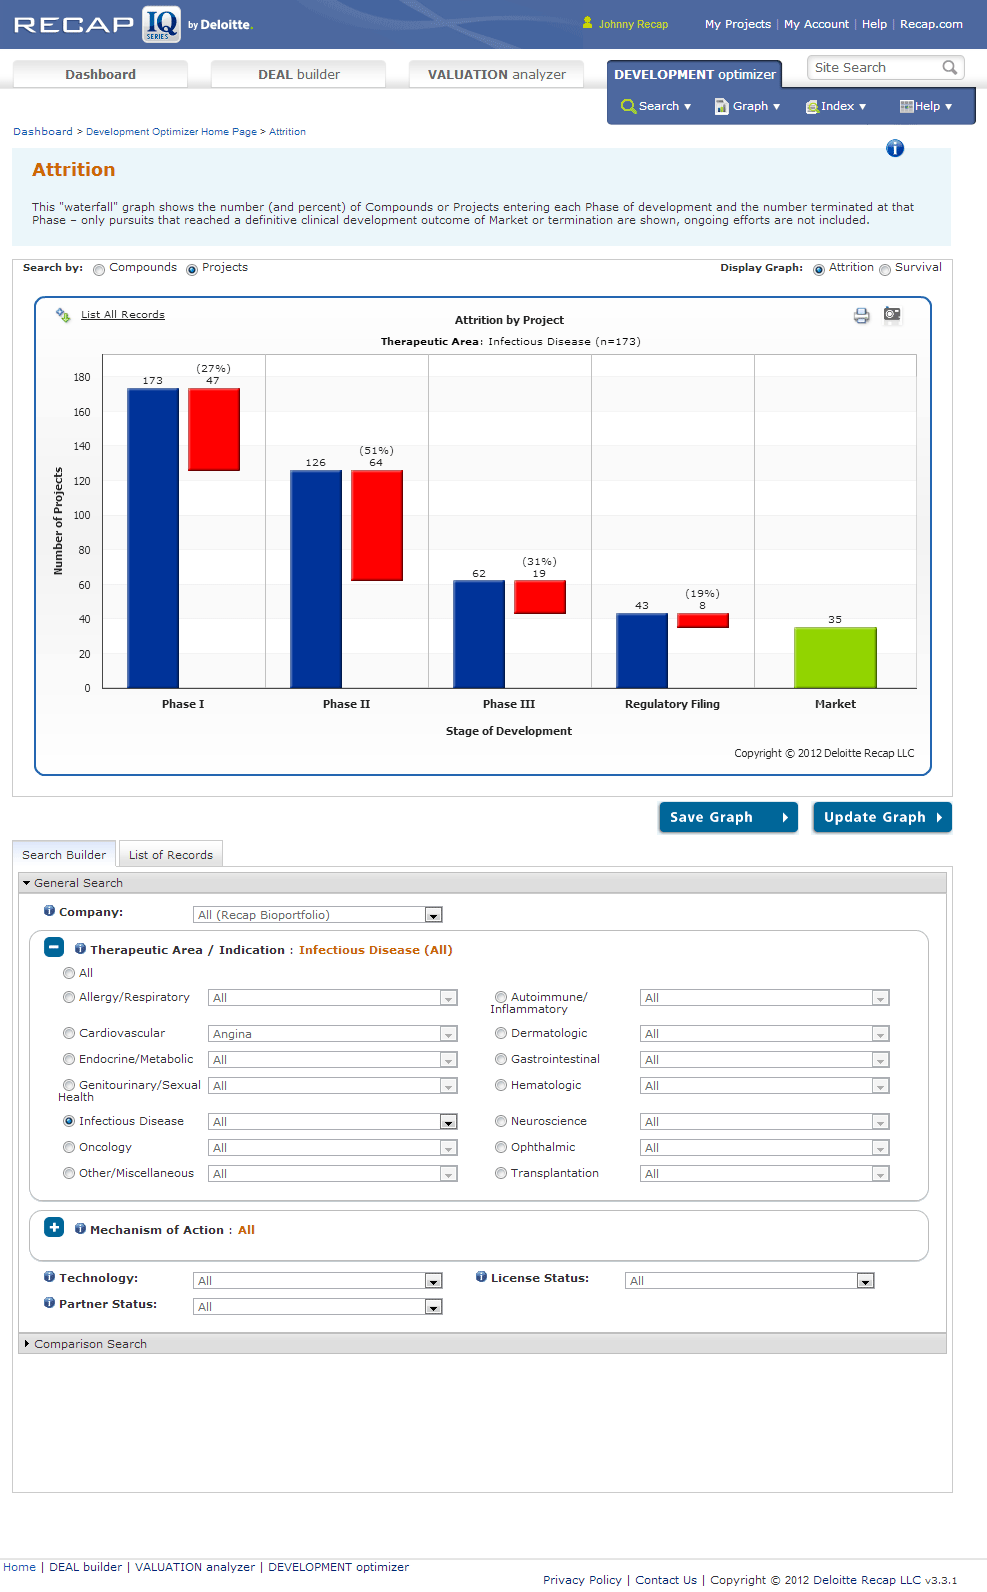This screenshot has width=987, height=1592.
Task: Open the Company dropdown
Action: [x=432, y=915]
